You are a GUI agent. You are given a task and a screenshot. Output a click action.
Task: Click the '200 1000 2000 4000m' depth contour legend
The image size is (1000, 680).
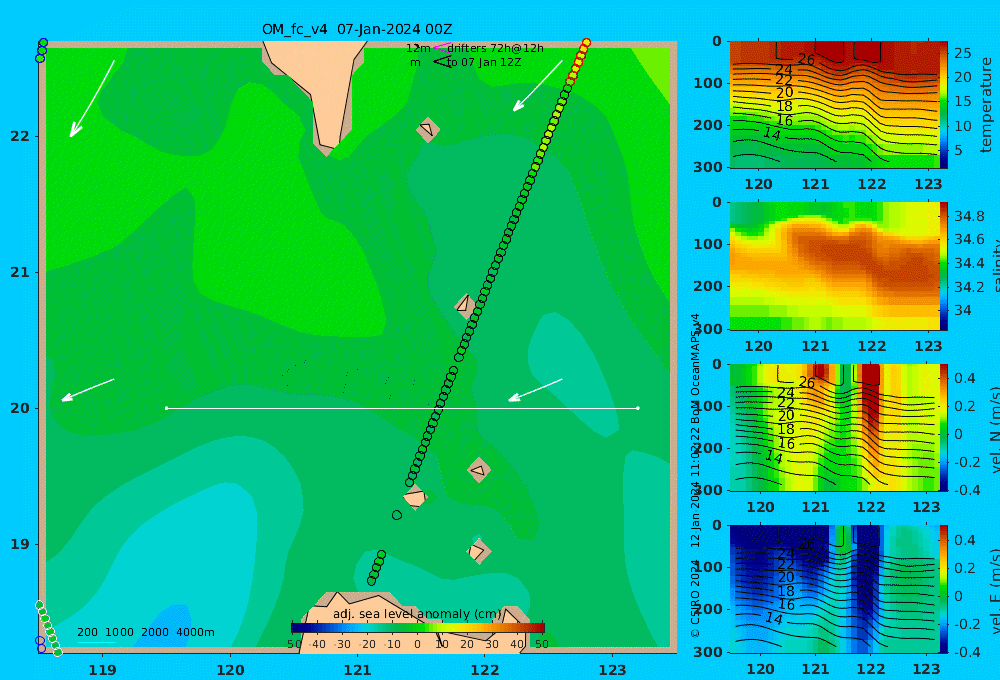145,632
